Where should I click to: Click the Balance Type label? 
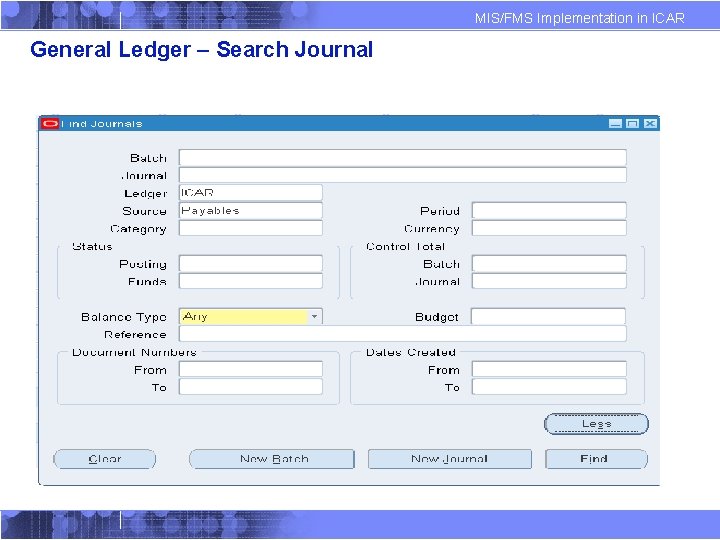(124, 317)
